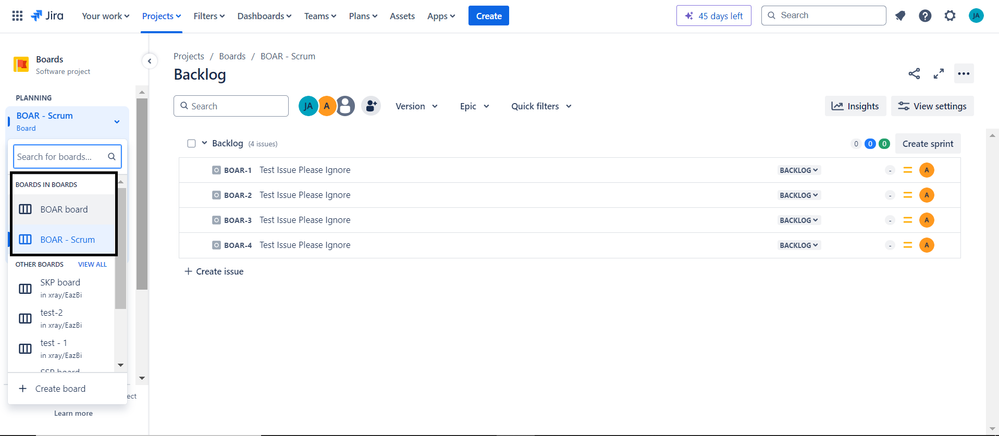The image size is (999, 436).
Task: Tick the Backlog select-all checkbox
Action: [191, 143]
